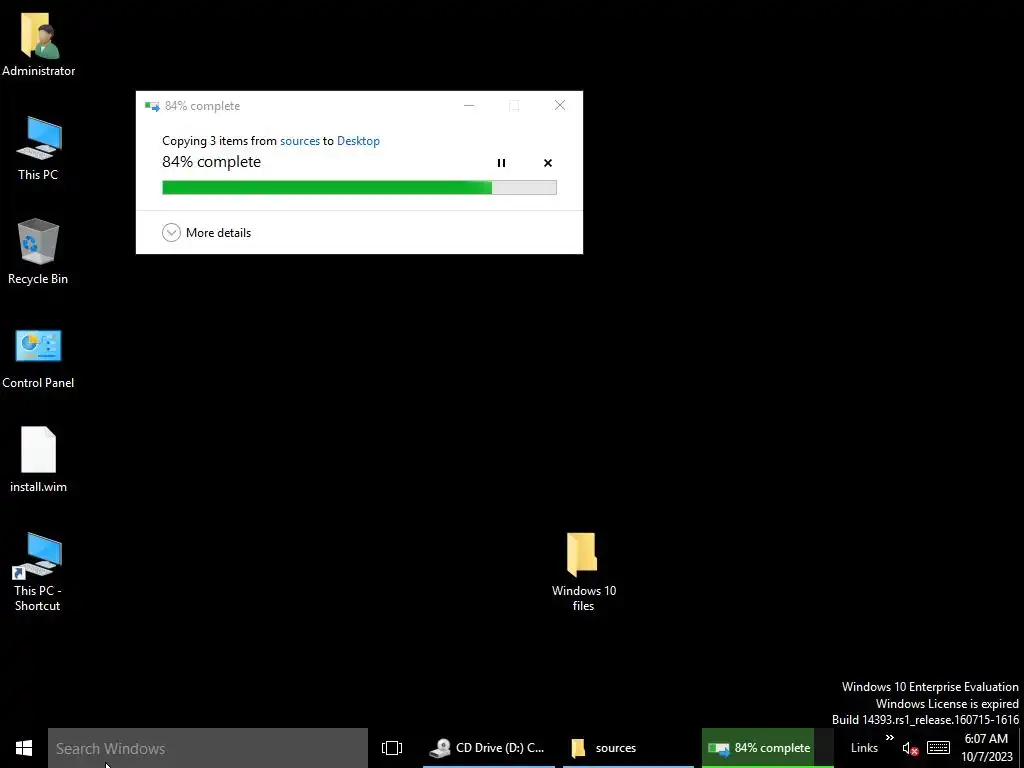Pause the file copy operation

tap(502, 163)
